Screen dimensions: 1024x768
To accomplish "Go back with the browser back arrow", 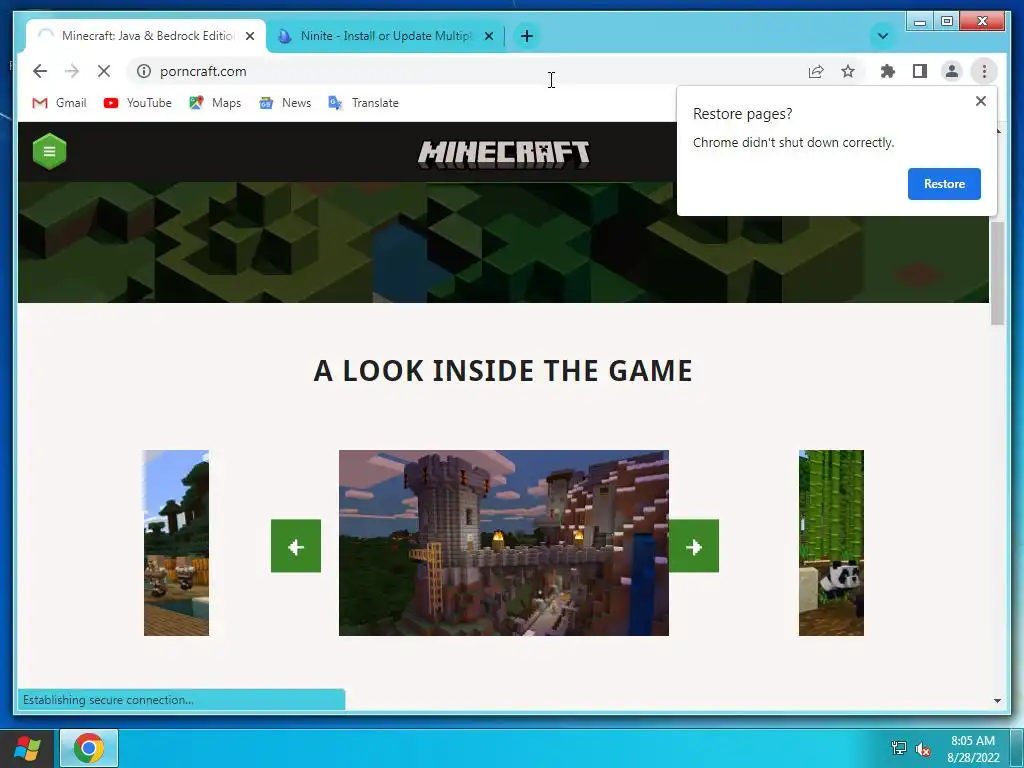I will (x=40, y=71).
